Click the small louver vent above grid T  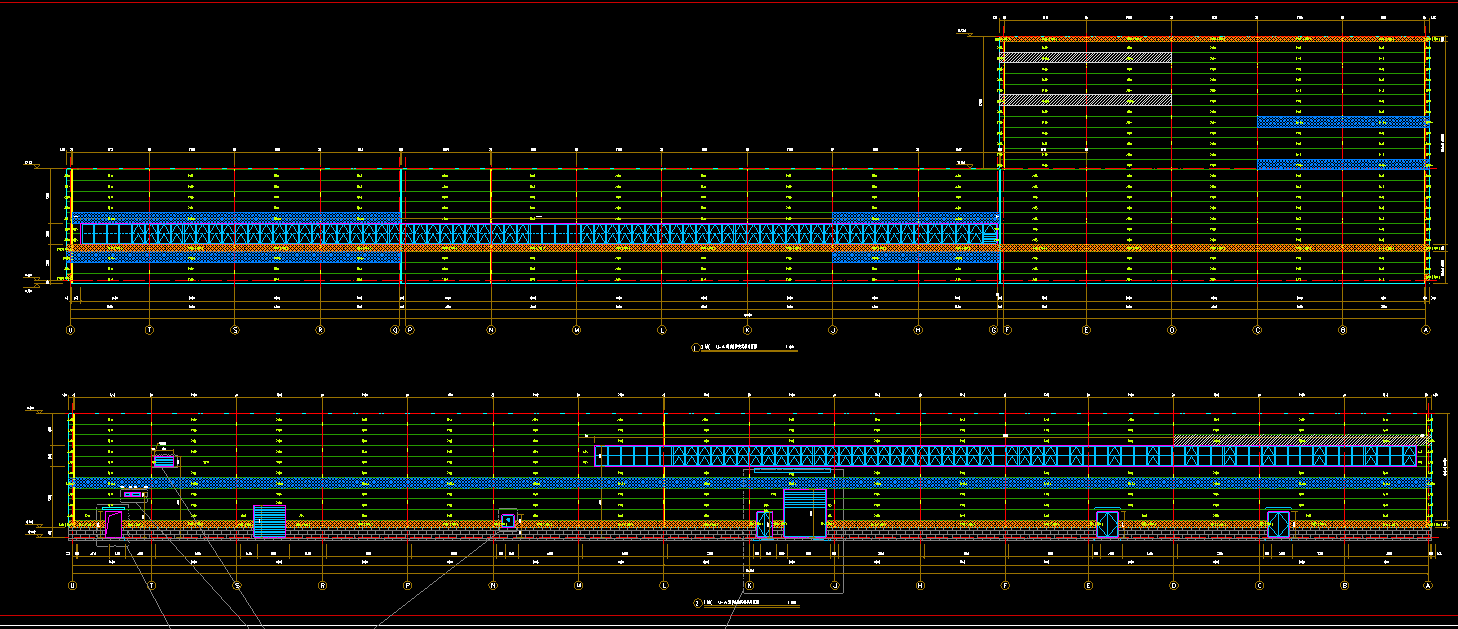163,460
